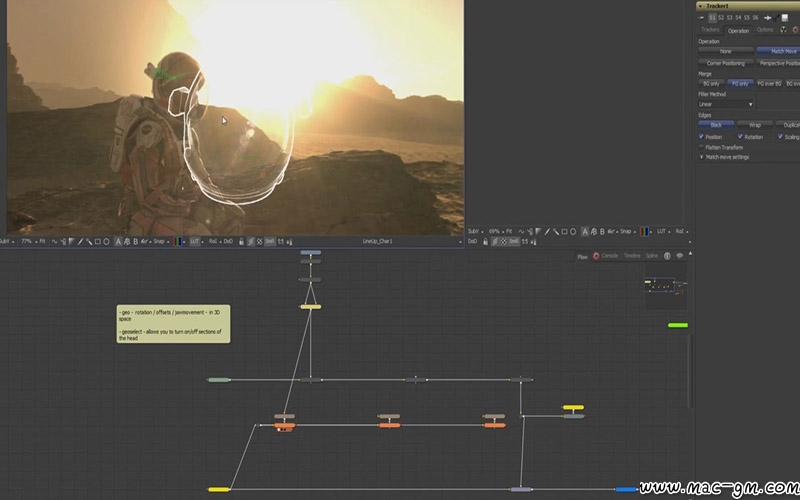
Task: Click the A/B split icon in left viewer
Action: point(127,241)
